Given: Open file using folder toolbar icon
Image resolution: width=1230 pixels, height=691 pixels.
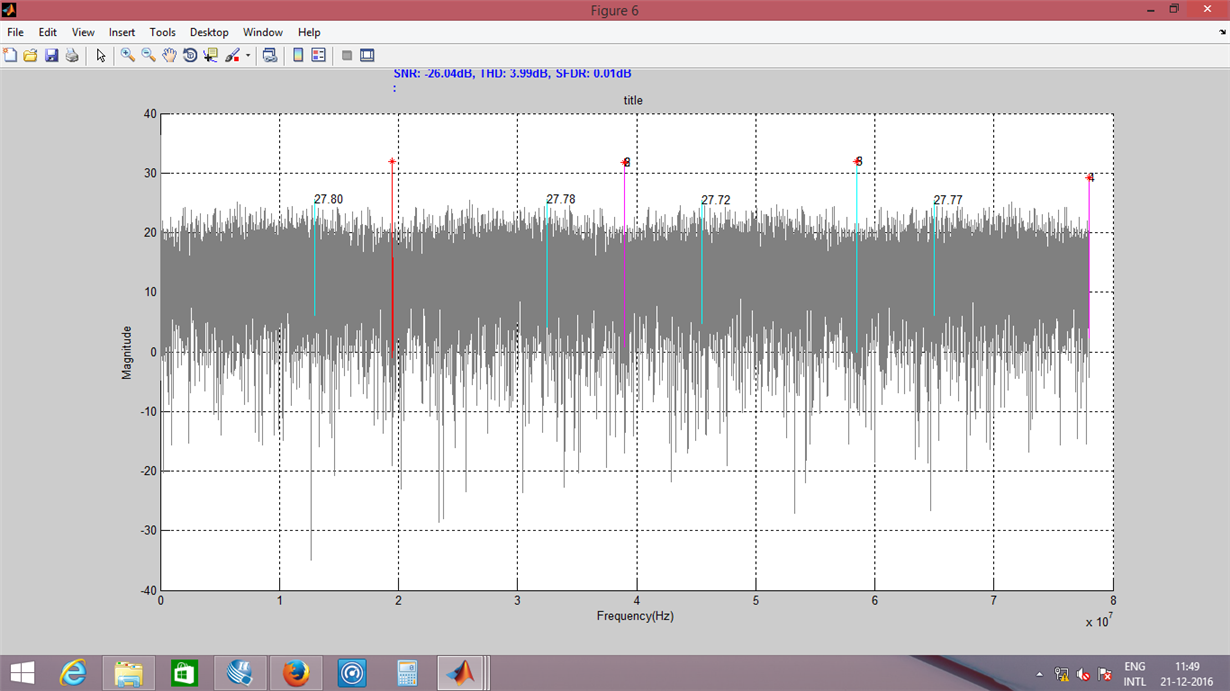Looking at the screenshot, I should tap(30, 56).
